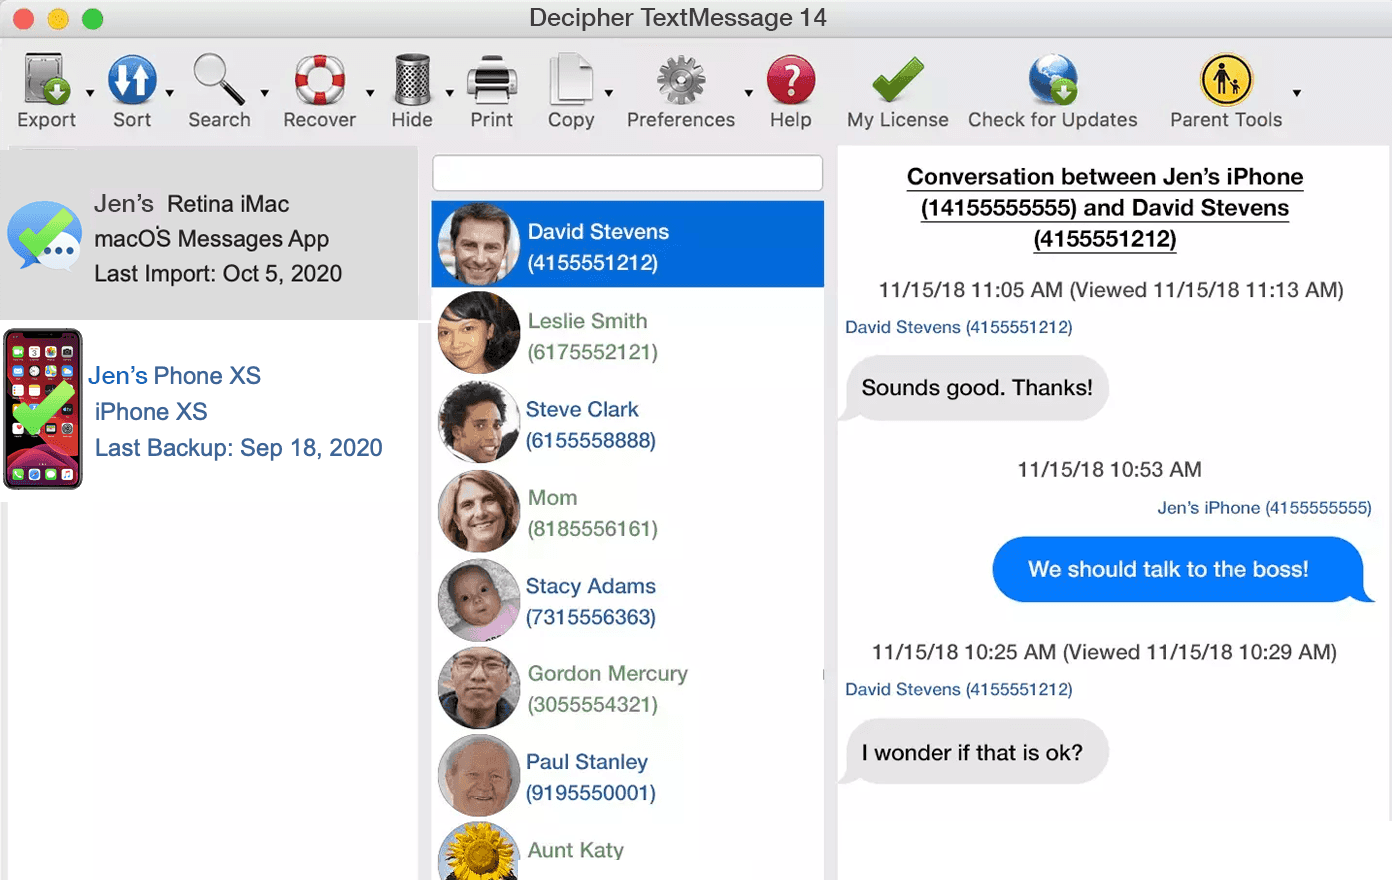Click the contact search input field
Screen dimensions: 1392x880
click(x=627, y=173)
